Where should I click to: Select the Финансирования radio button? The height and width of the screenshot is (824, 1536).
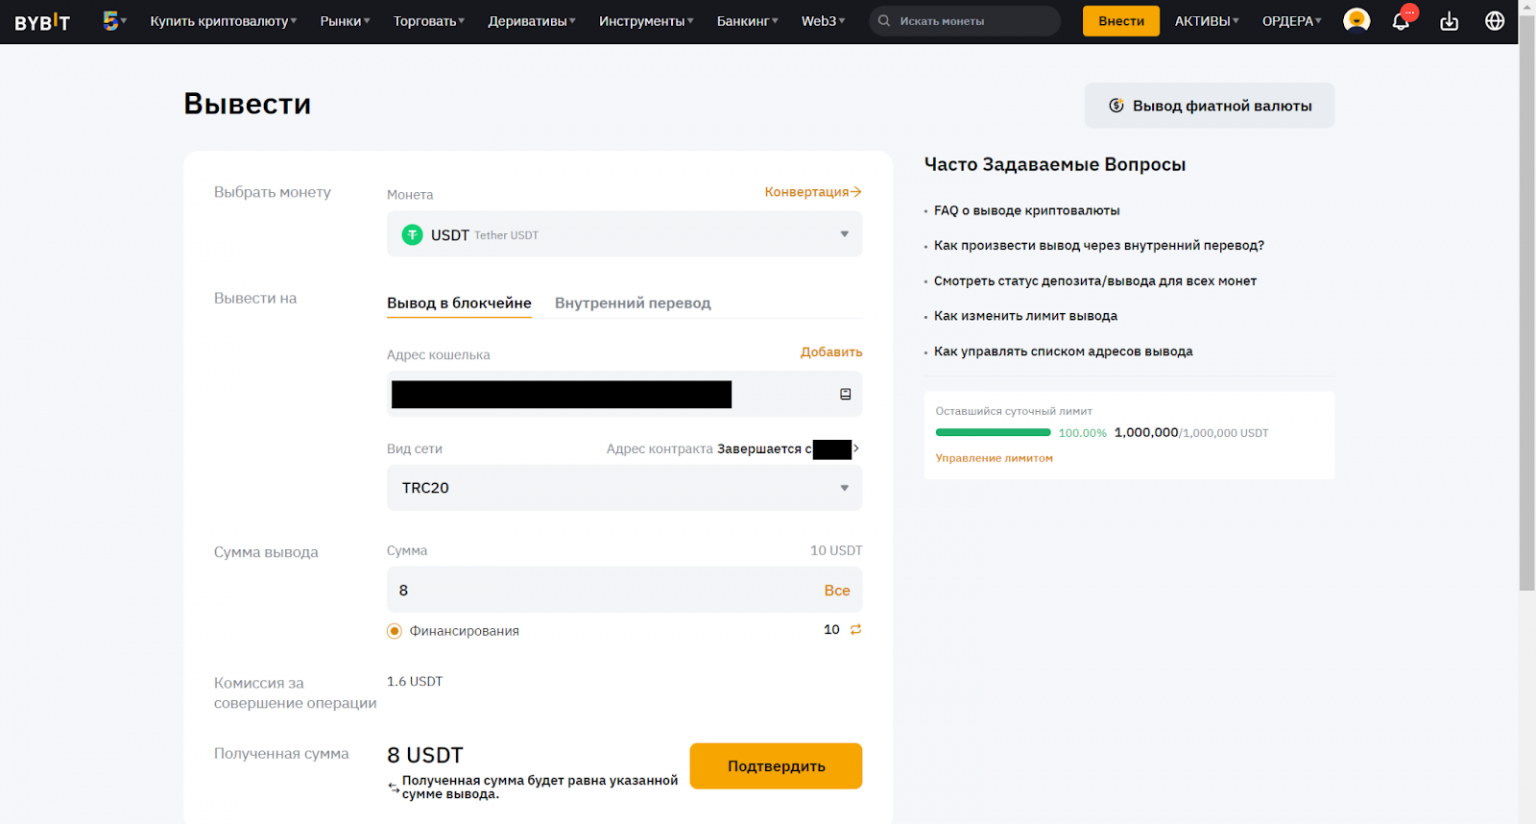pos(394,631)
